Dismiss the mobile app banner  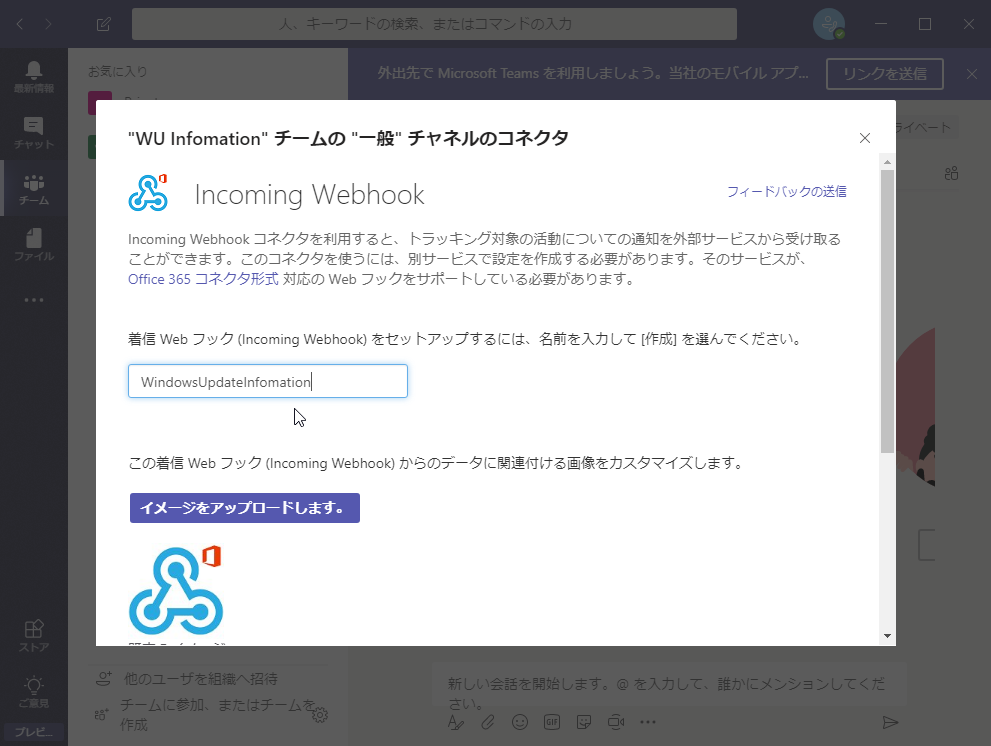[x=972, y=74]
